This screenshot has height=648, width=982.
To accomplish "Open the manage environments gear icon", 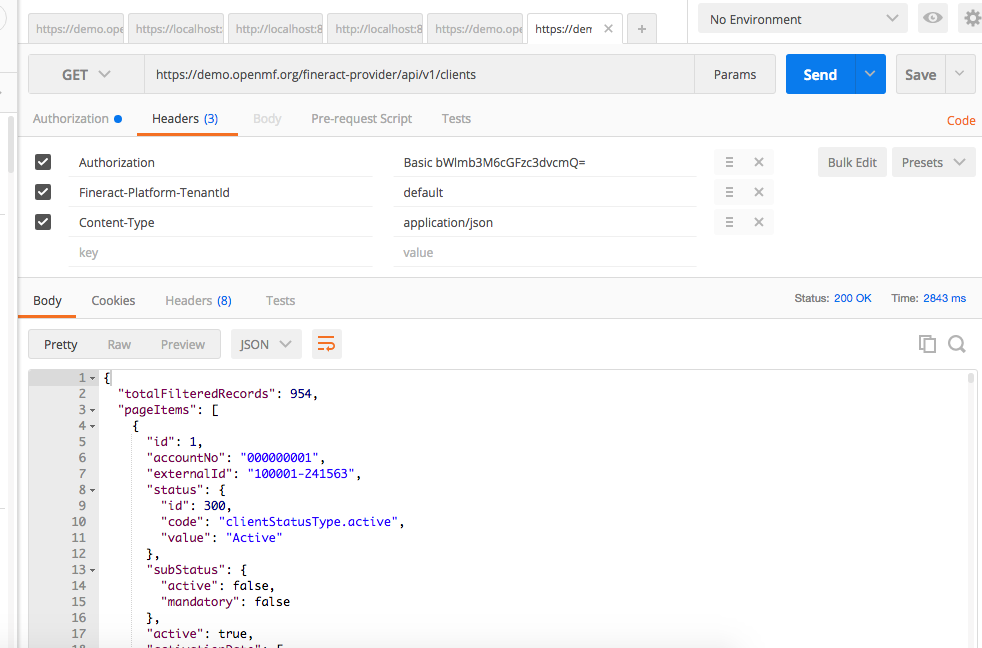I will tap(971, 19).
